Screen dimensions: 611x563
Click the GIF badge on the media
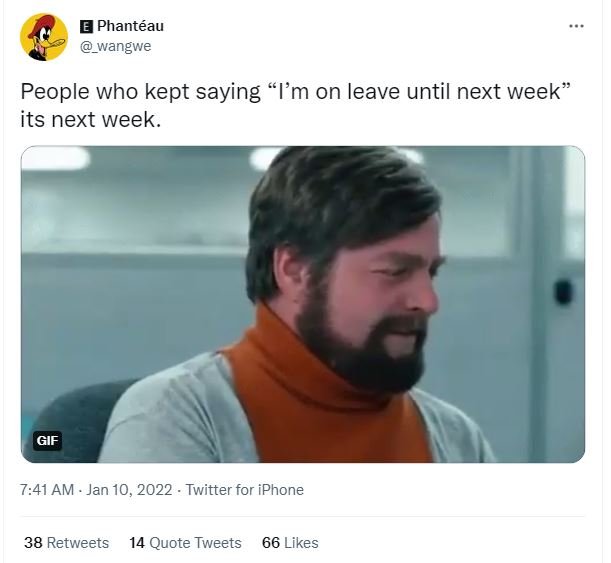click(x=47, y=441)
